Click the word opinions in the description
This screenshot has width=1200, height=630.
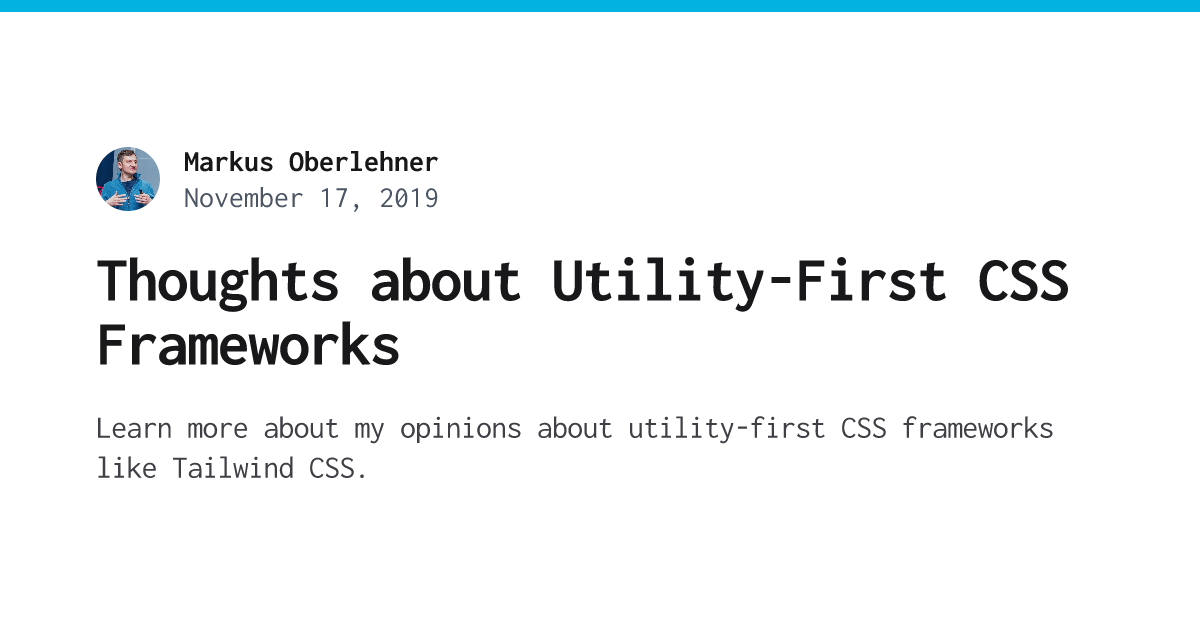[x=460, y=429]
